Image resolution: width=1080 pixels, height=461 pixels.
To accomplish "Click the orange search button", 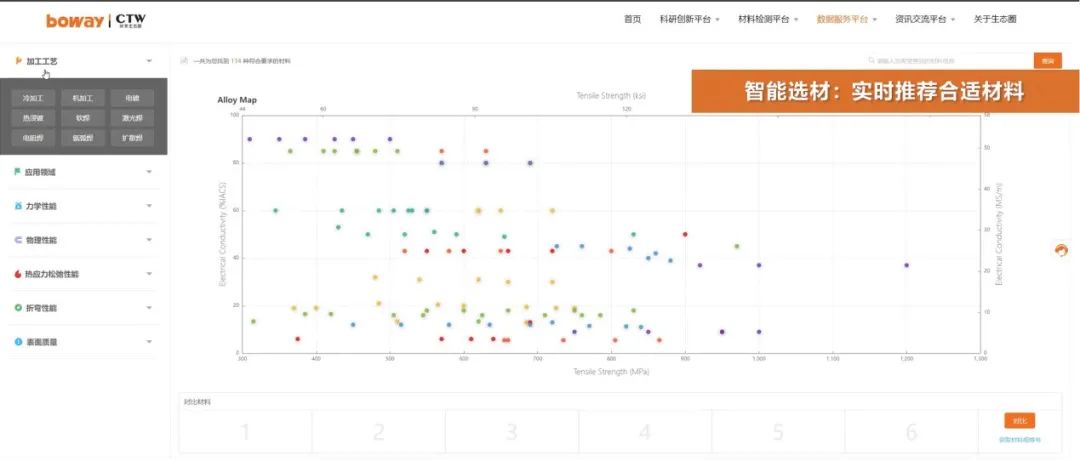I will pos(1048,61).
